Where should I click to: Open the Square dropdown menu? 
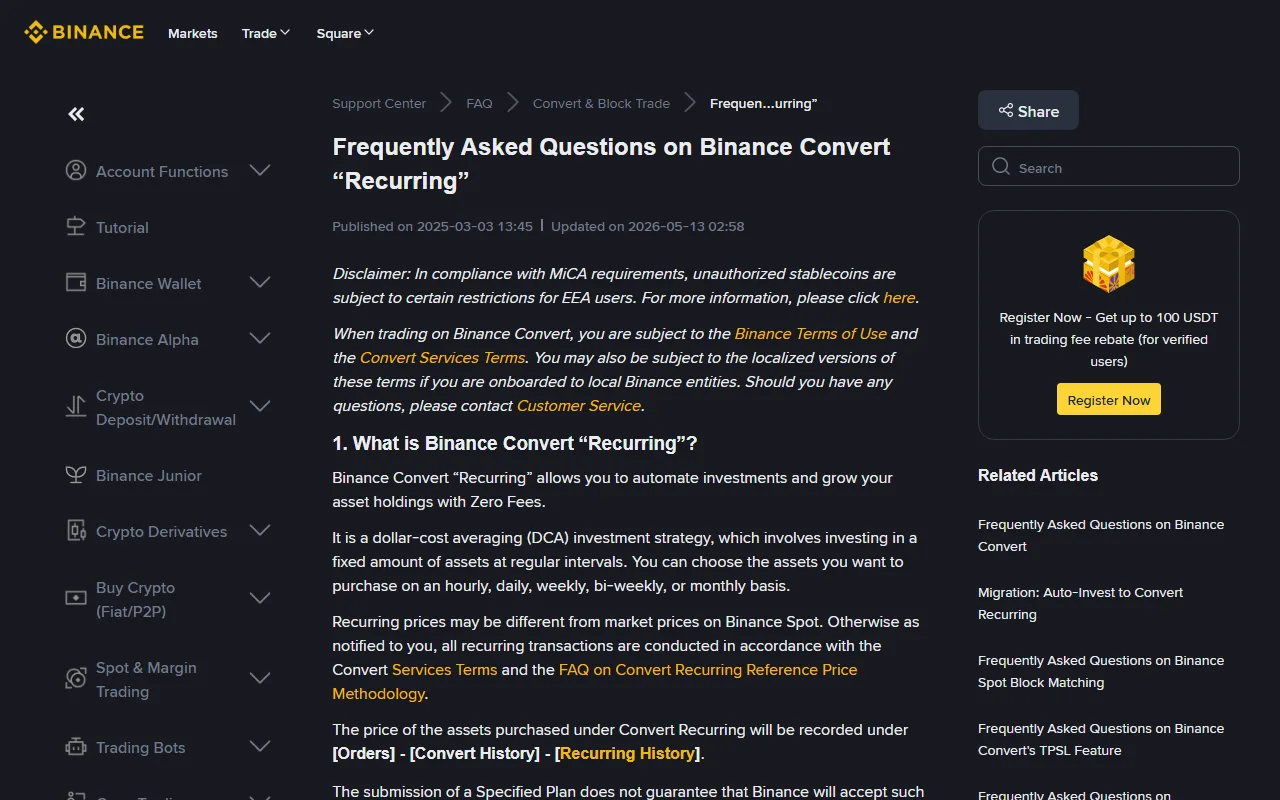coord(345,33)
